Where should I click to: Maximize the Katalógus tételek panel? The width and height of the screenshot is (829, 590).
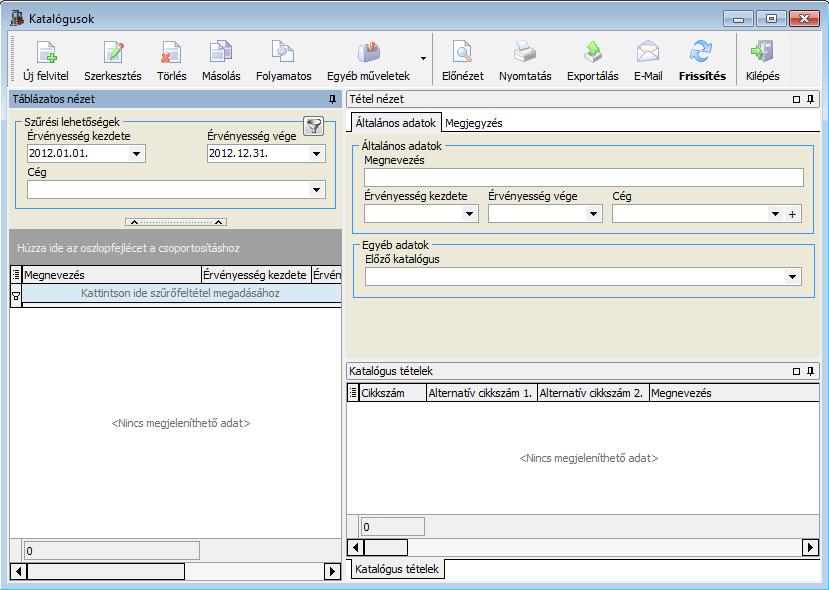[796, 372]
